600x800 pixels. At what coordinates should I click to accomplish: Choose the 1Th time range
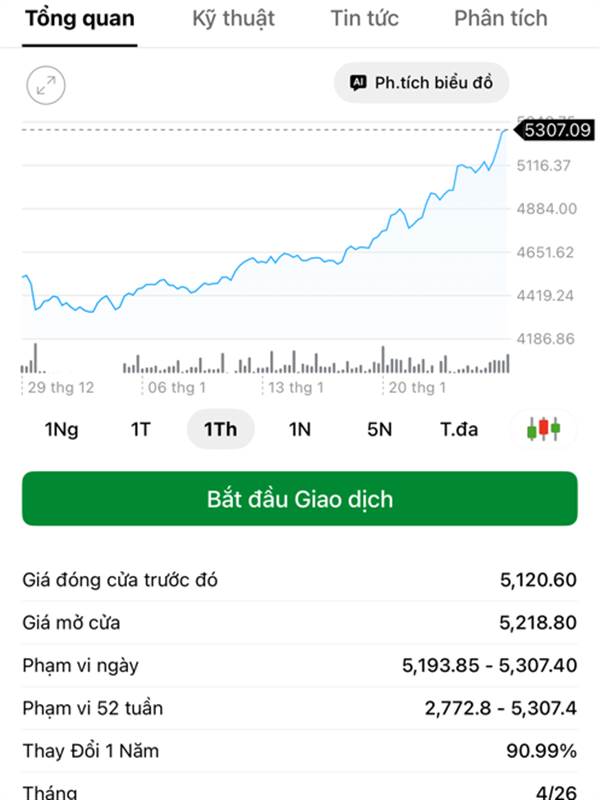[x=220, y=429]
